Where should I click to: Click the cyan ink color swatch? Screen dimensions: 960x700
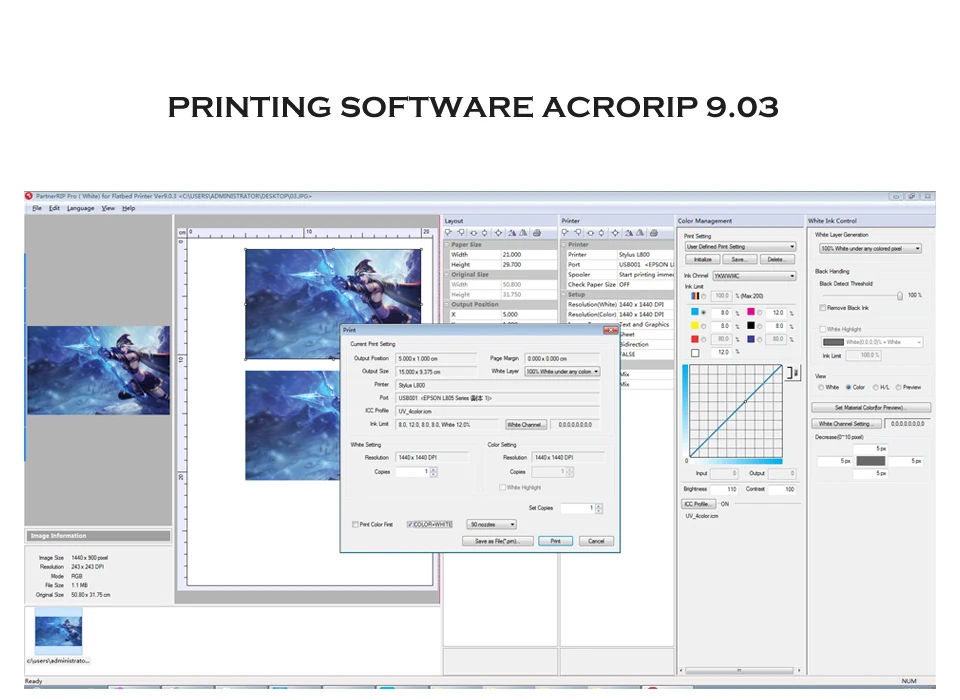(x=695, y=312)
